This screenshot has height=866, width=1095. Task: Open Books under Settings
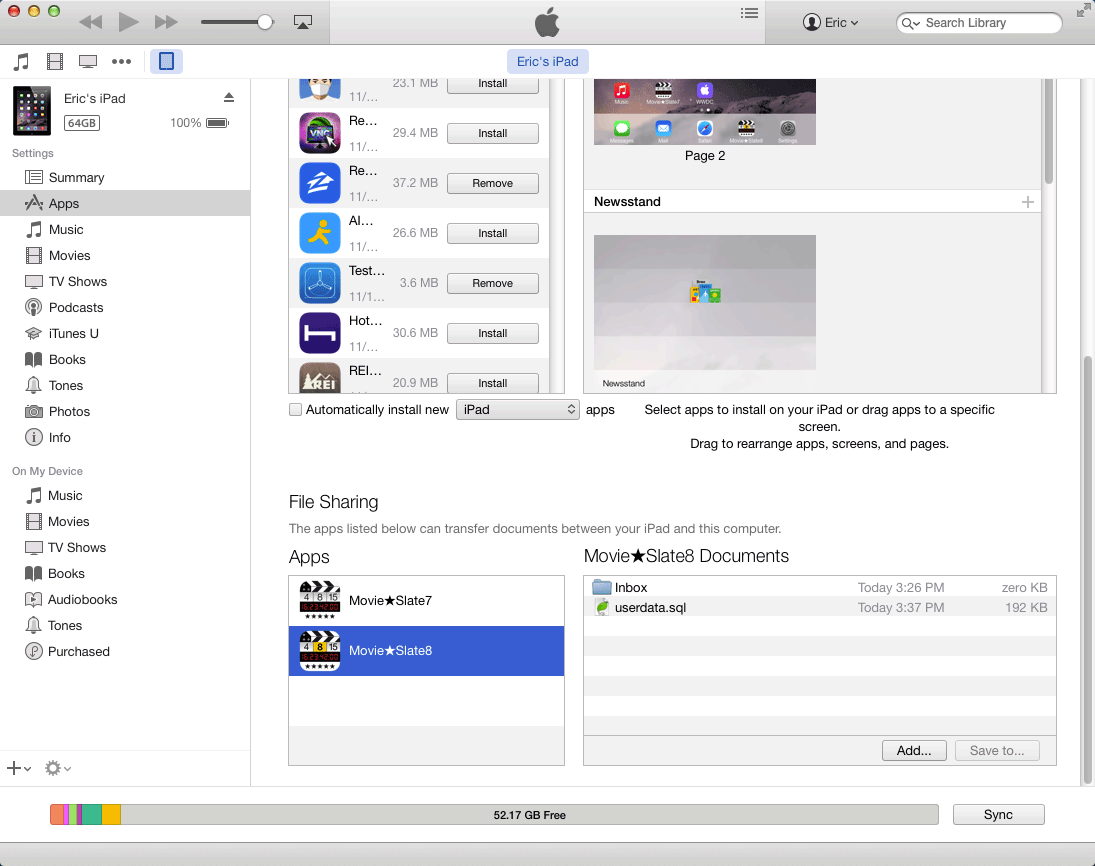pos(125,360)
